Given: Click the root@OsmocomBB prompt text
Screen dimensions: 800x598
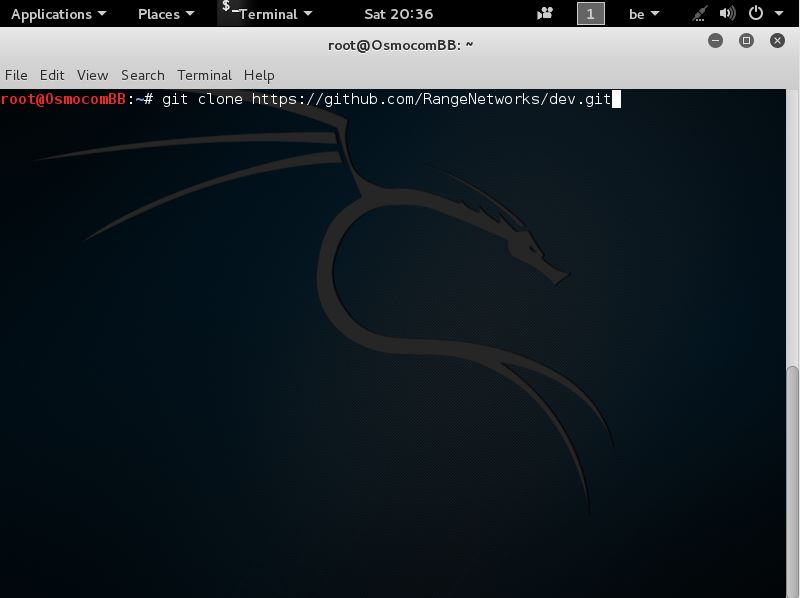Looking at the screenshot, I should tap(63, 99).
